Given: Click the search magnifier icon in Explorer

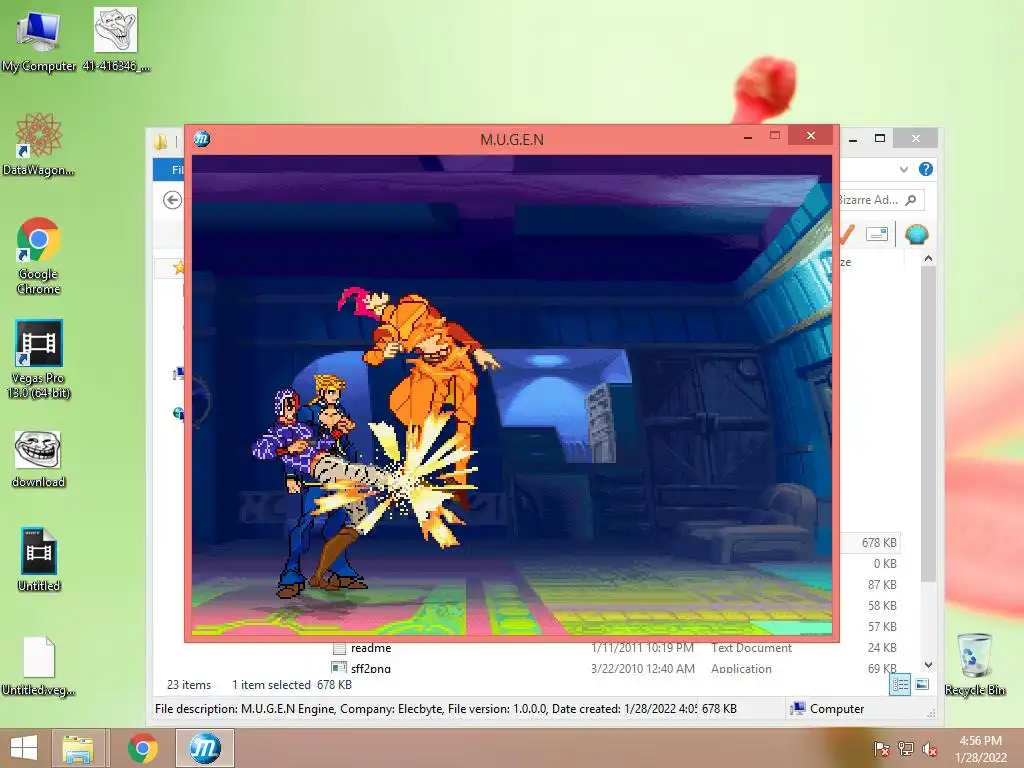Looking at the screenshot, I should (x=911, y=200).
